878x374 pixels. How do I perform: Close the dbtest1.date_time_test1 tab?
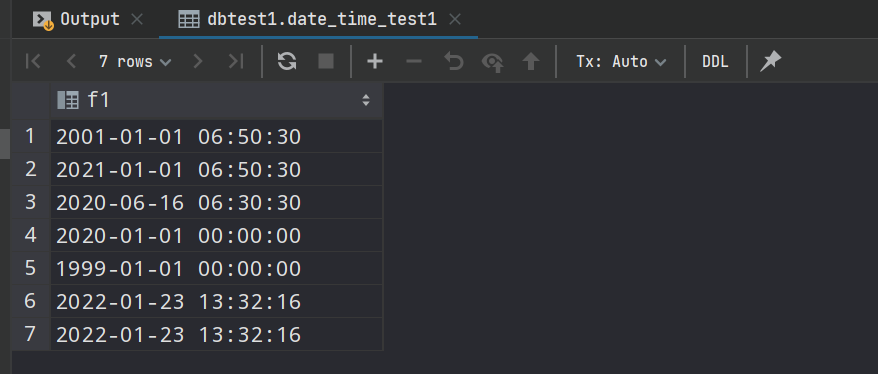tap(455, 20)
